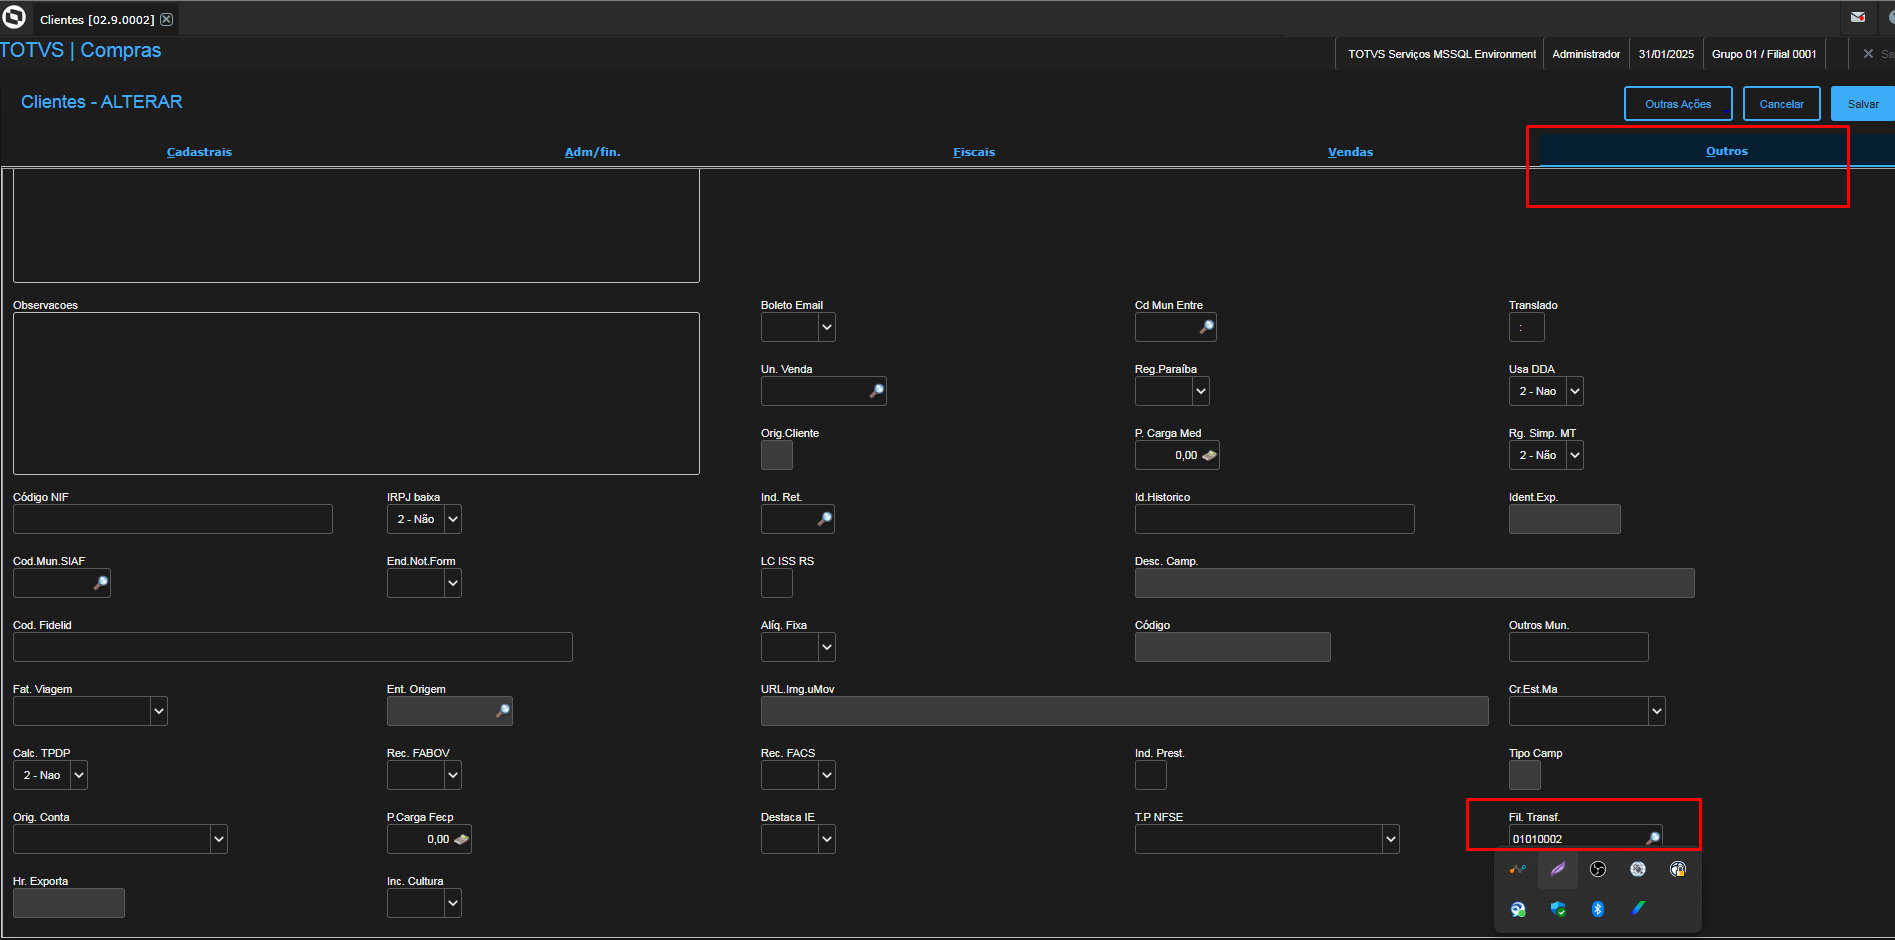The image size is (1895, 940).
Task: Expand the Destaca IE dropdown
Action: [x=827, y=839]
